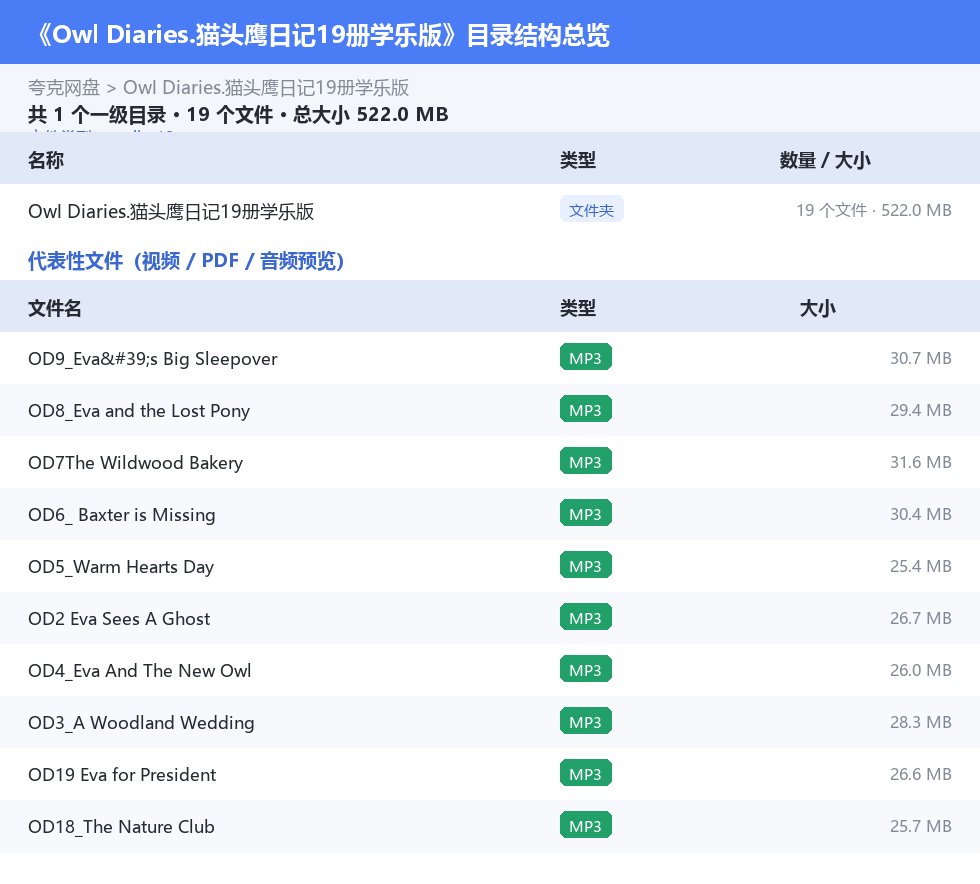Screen dimensions: 980x884
Task: Open the breadcrumb Owl Diaries.猫头鹰日记19册学乐版
Action: click(x=266, y=88)
